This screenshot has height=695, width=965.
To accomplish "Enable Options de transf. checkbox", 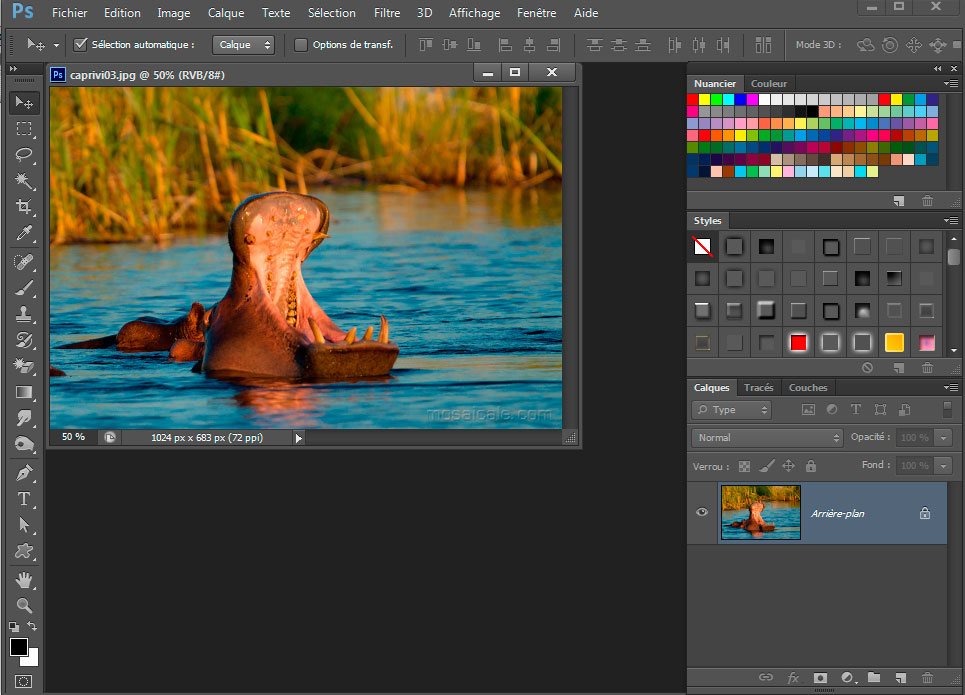I will [301, 45].
